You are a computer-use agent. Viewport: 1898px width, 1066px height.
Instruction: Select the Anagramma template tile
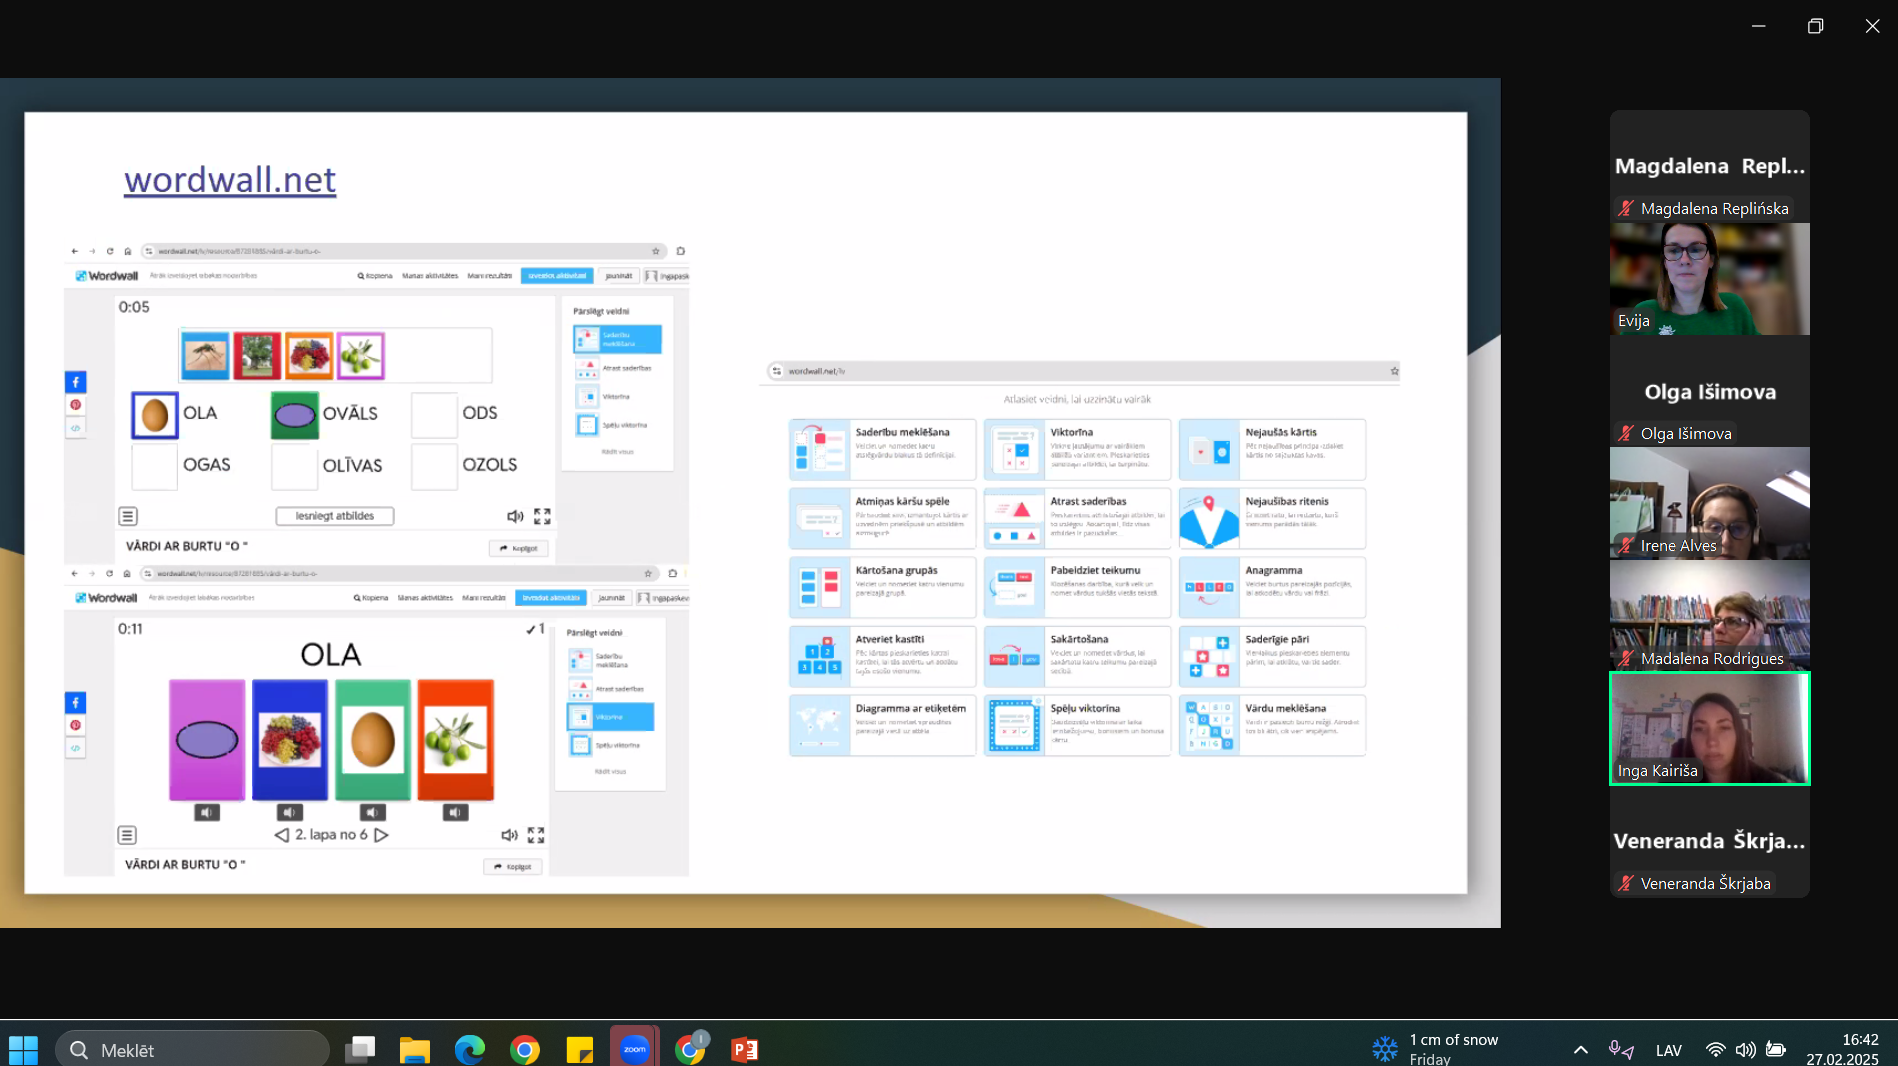(x=1272, y=587)
